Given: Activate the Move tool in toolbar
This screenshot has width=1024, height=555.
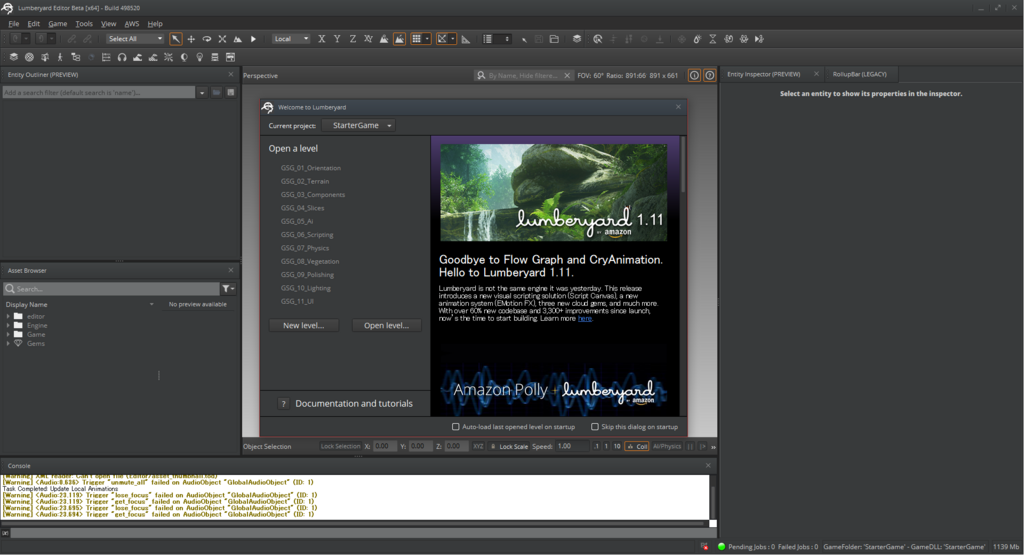Looking at the screenshot, I should coord(191,39).
